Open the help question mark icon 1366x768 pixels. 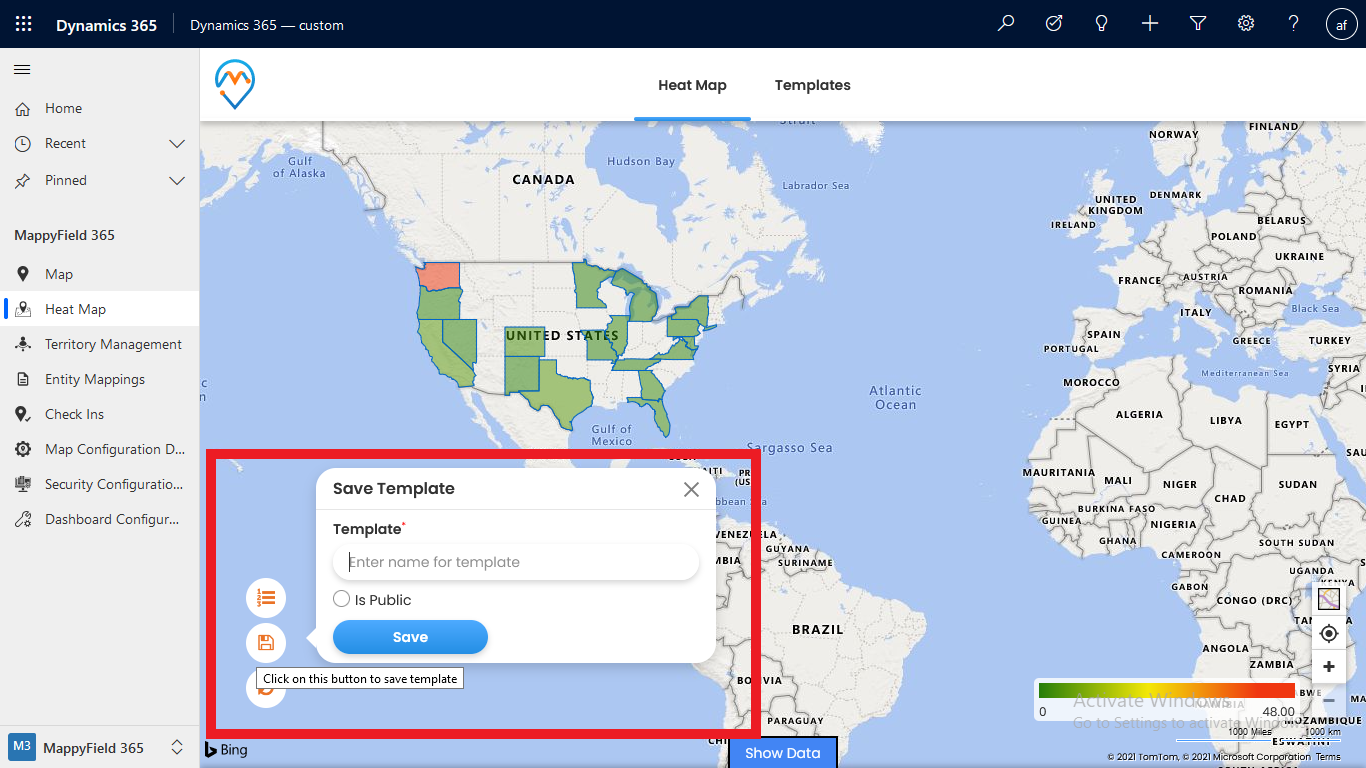[1294, 24]
